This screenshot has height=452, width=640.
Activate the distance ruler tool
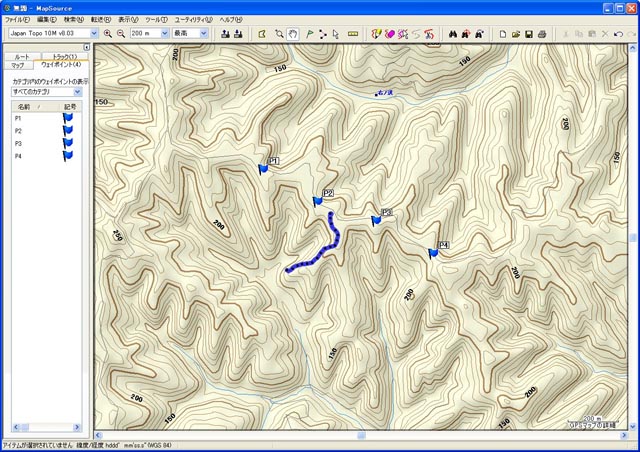353,33
